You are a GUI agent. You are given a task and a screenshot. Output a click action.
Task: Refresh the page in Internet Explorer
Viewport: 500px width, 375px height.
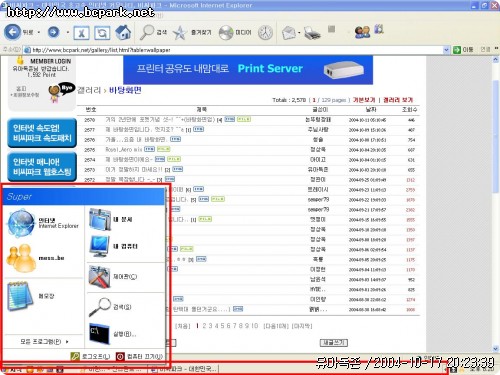[102, 33]
